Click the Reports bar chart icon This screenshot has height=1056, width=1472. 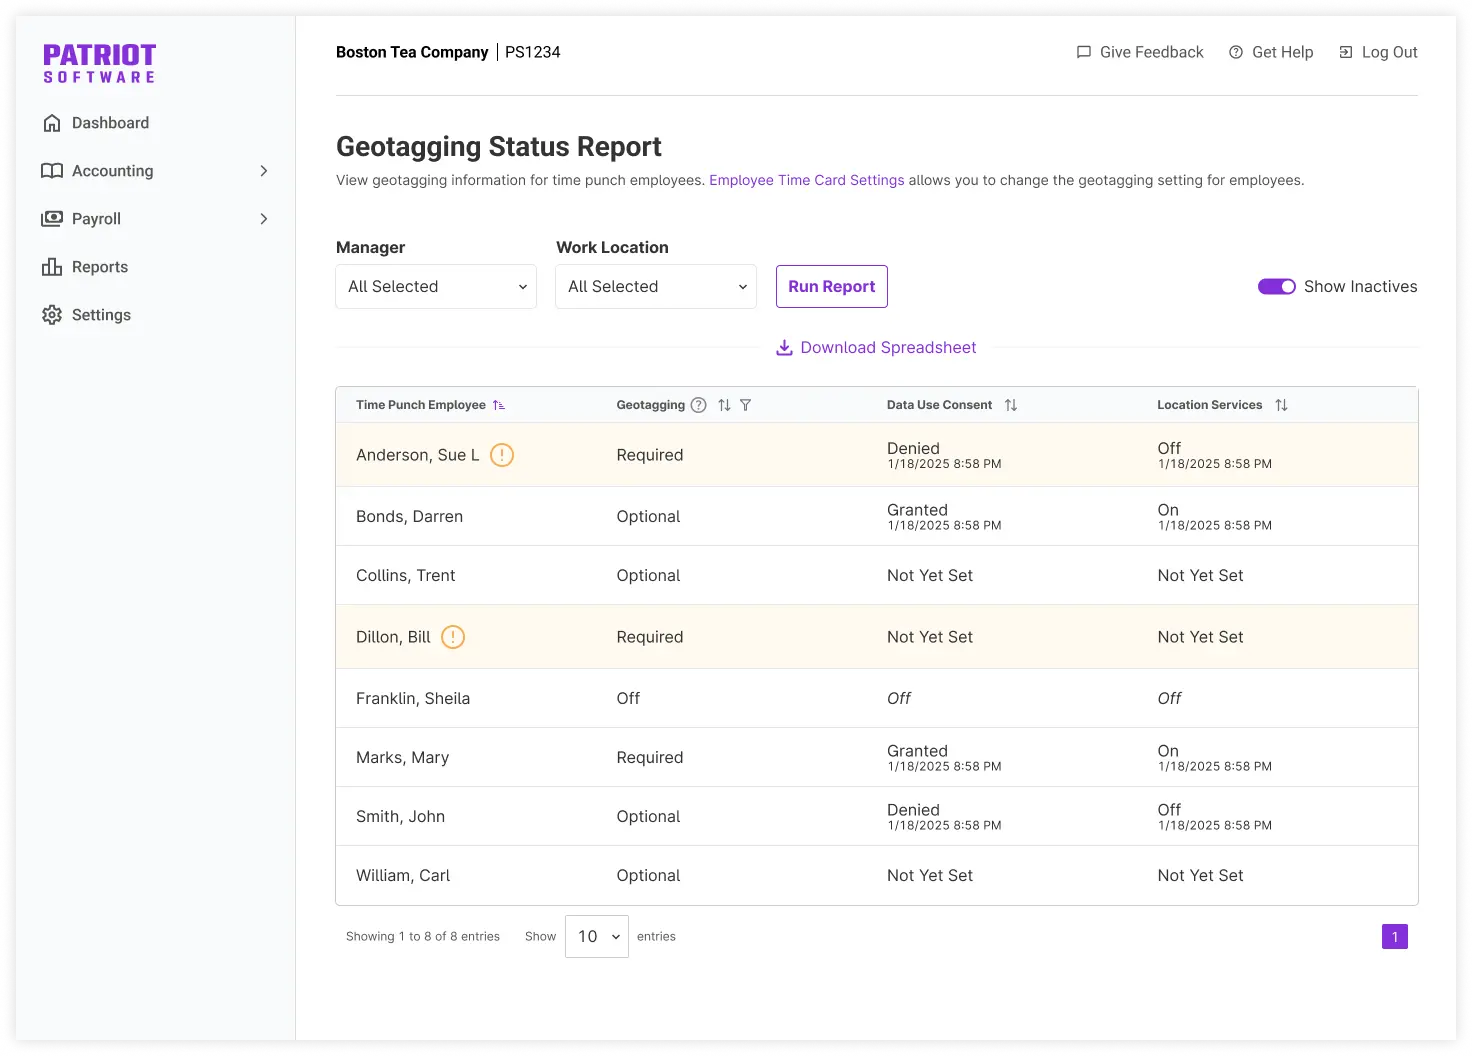[52, 267]
